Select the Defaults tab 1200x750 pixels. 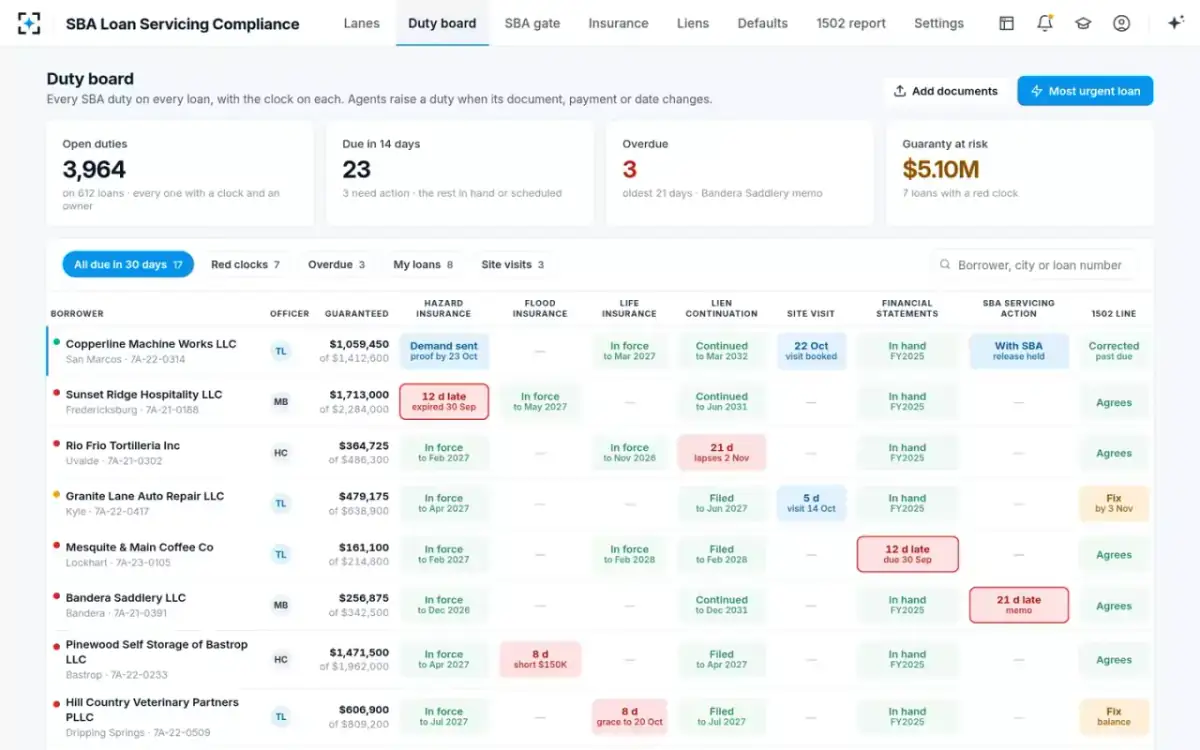pyautogui.click(x=762, y=23)
